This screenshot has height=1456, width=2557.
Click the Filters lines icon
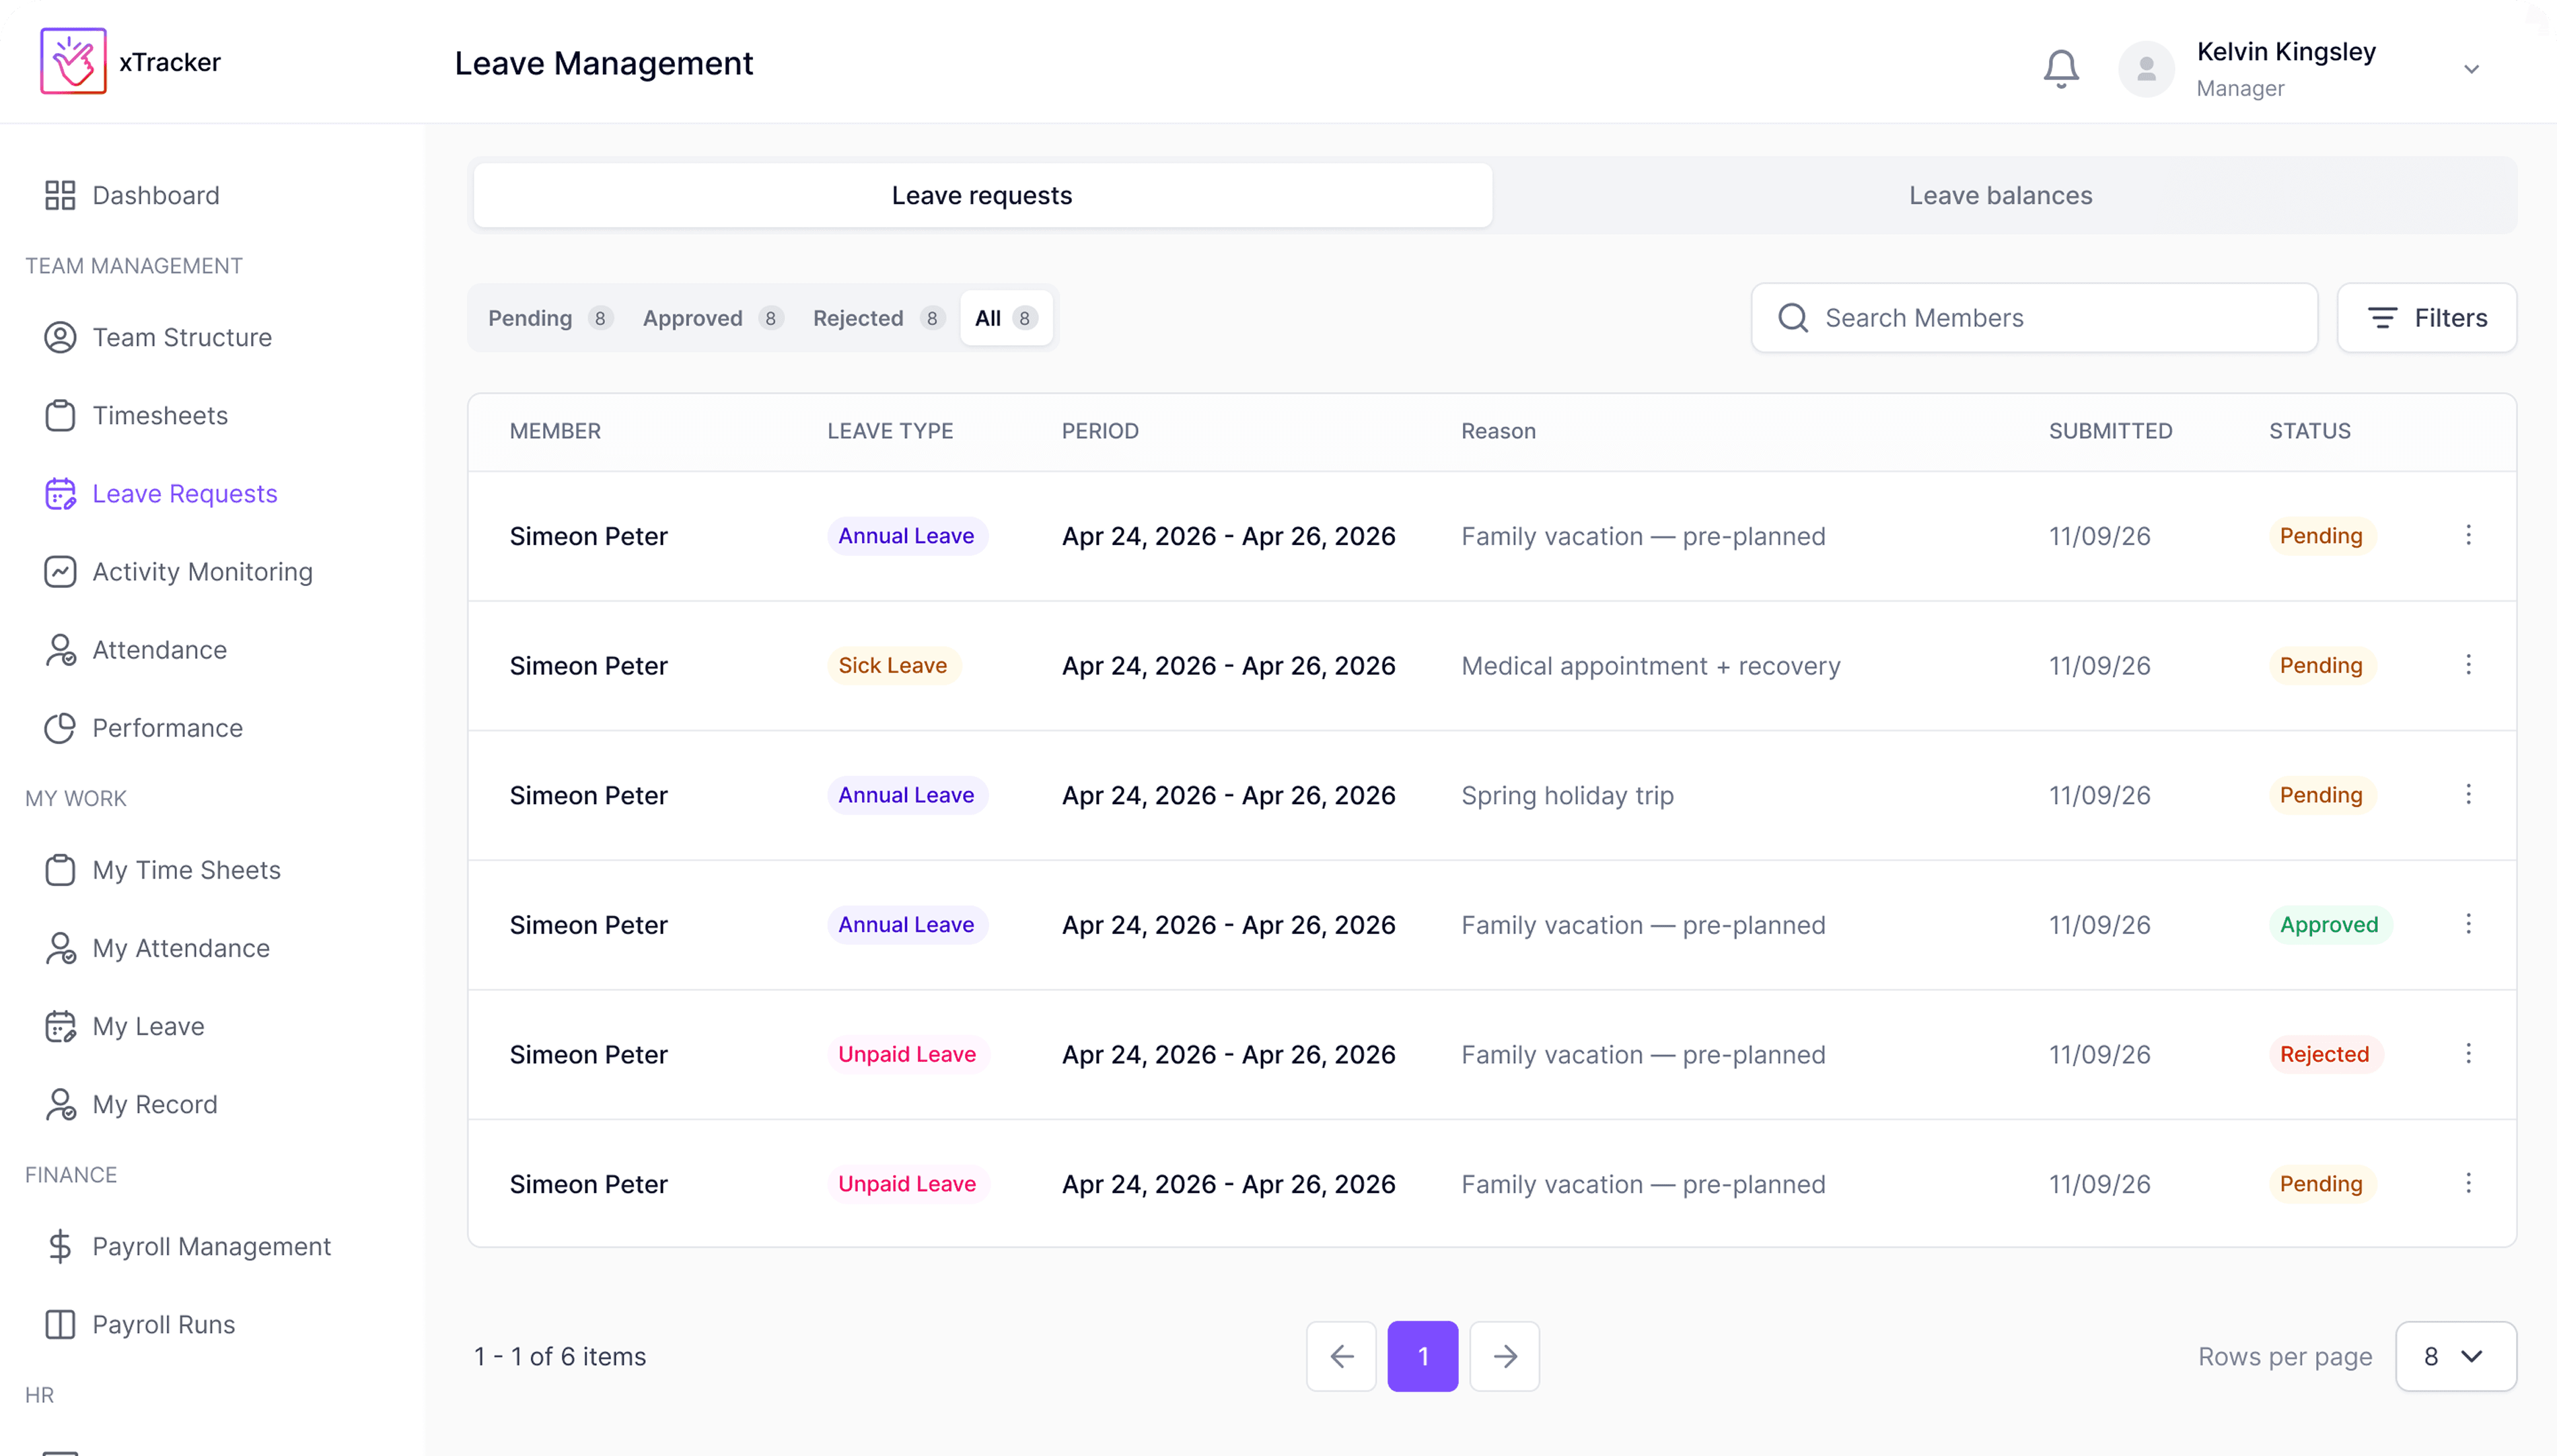coord(2382,318)
